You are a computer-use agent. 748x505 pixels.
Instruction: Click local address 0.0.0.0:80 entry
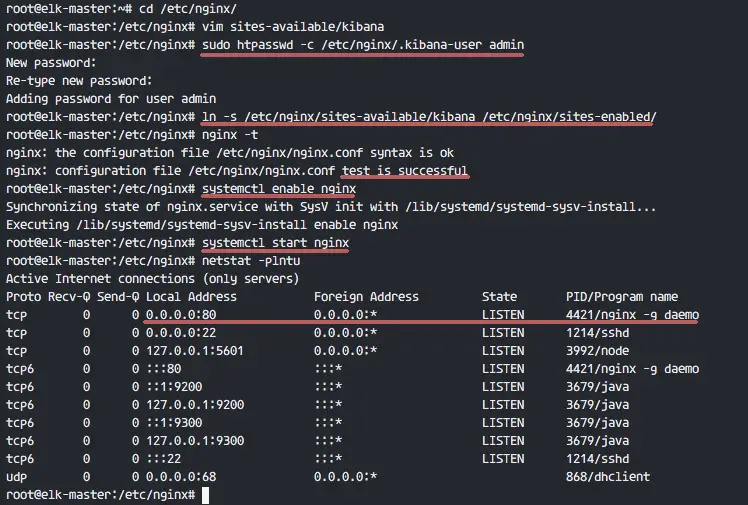point(181,315)
